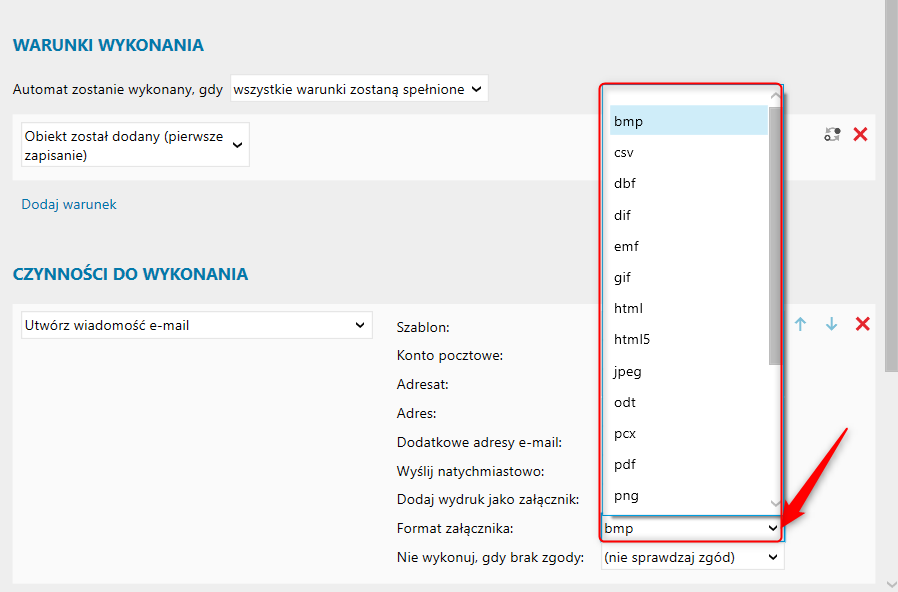Collapse the 'Format załącznika' bmp combo box
This screenshot has width=898, height=592.
(692, 528)
